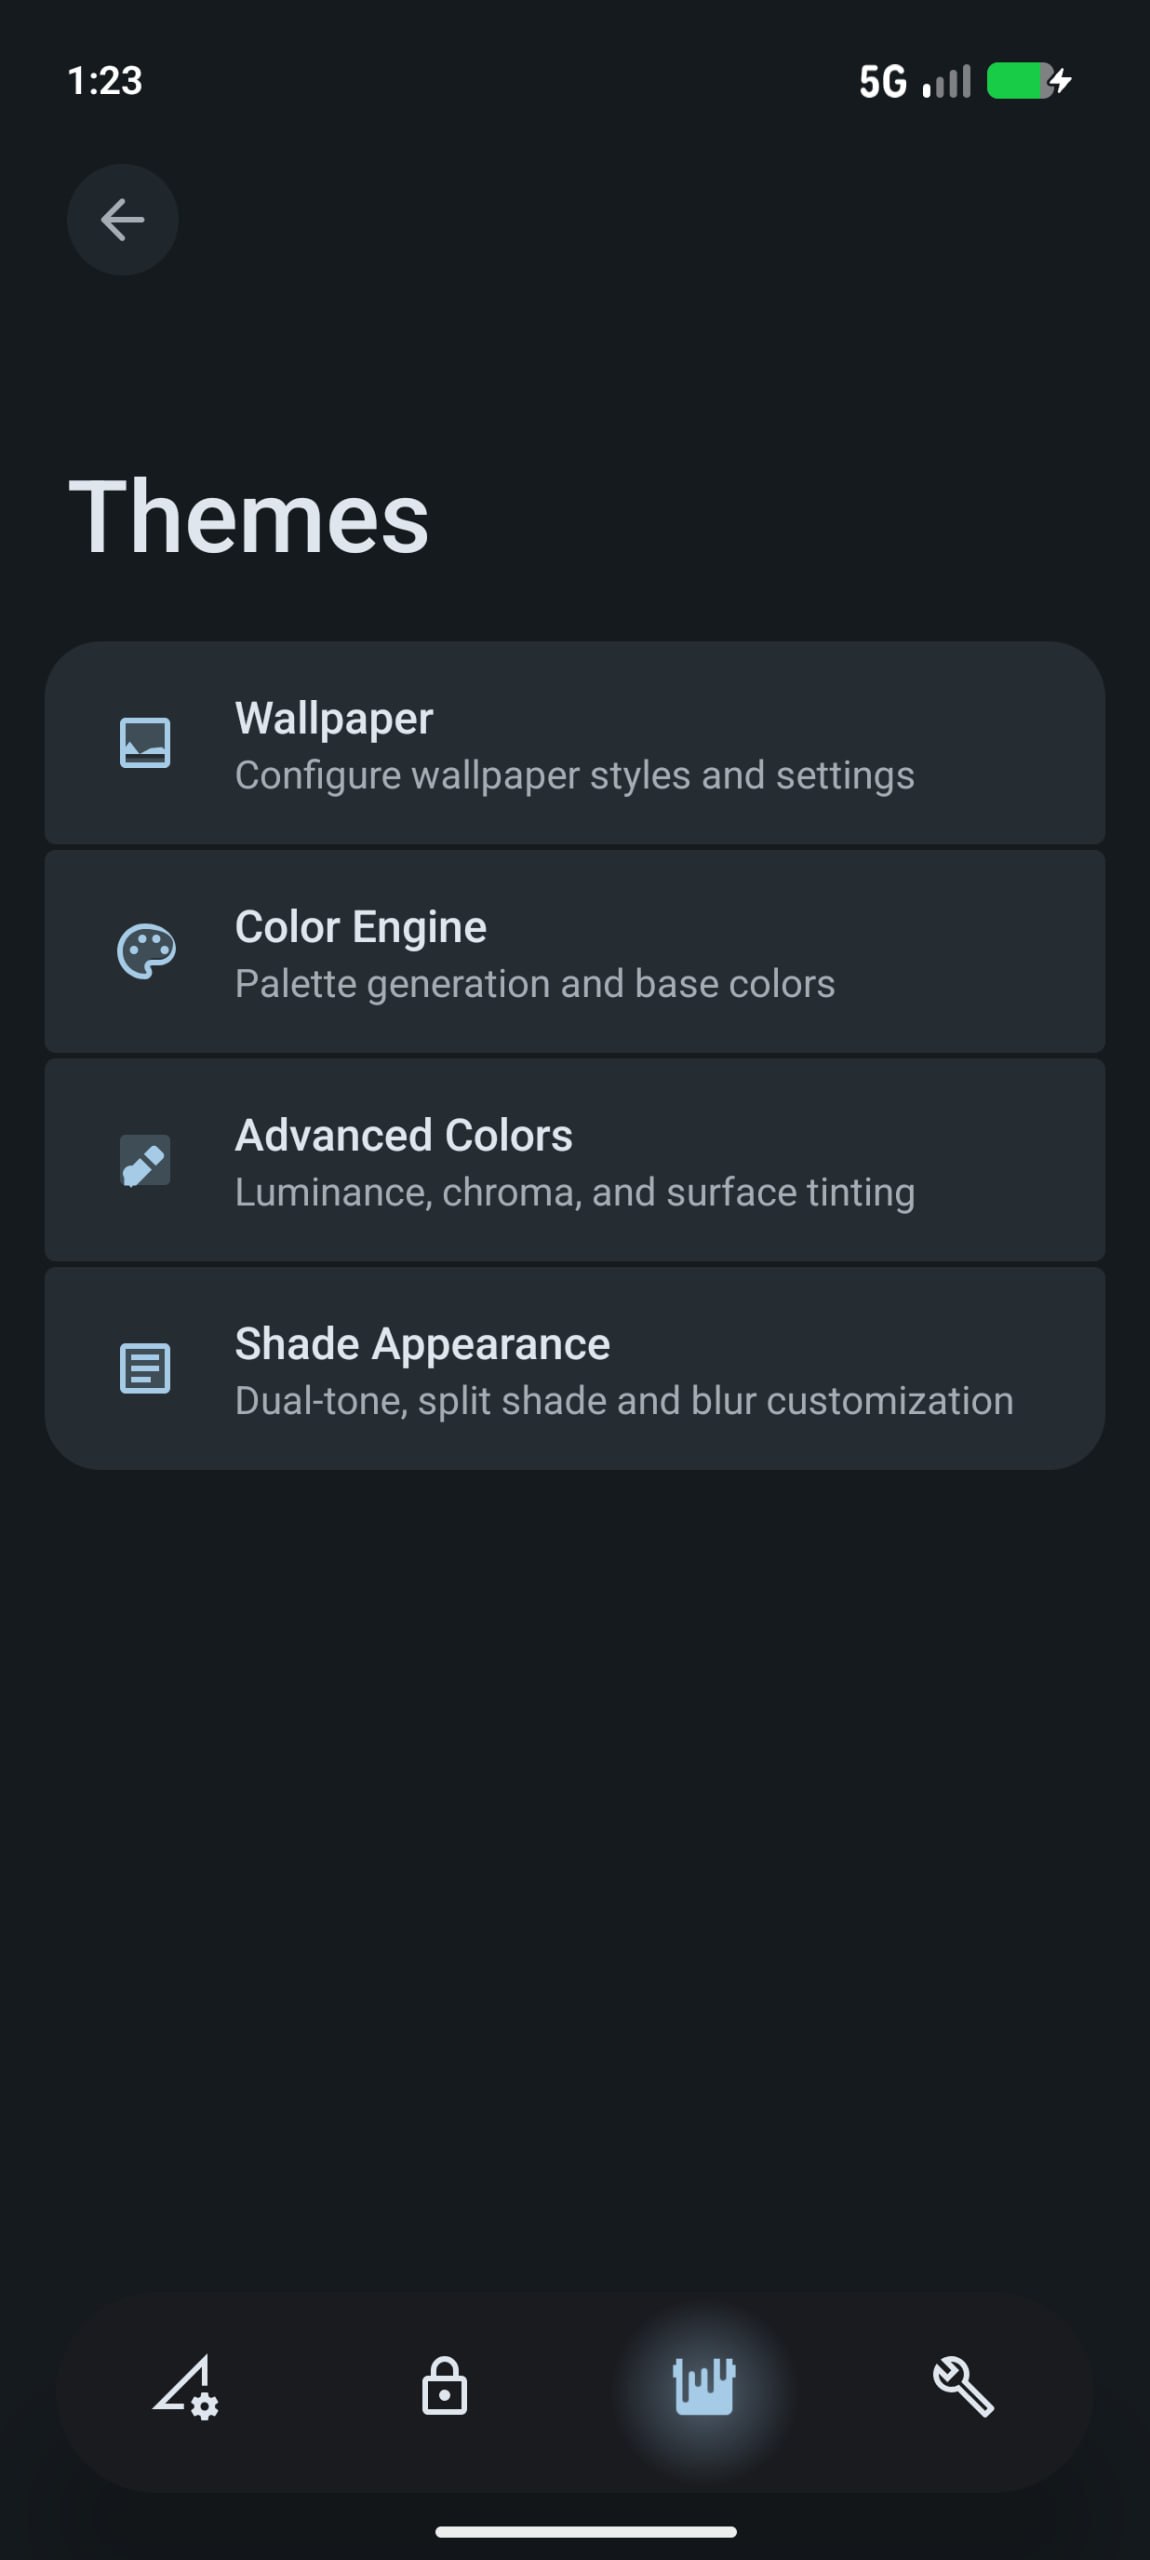Open the wrench tools tab
This screenshot has height=2560, width=1150.
tap(963, 2387)
